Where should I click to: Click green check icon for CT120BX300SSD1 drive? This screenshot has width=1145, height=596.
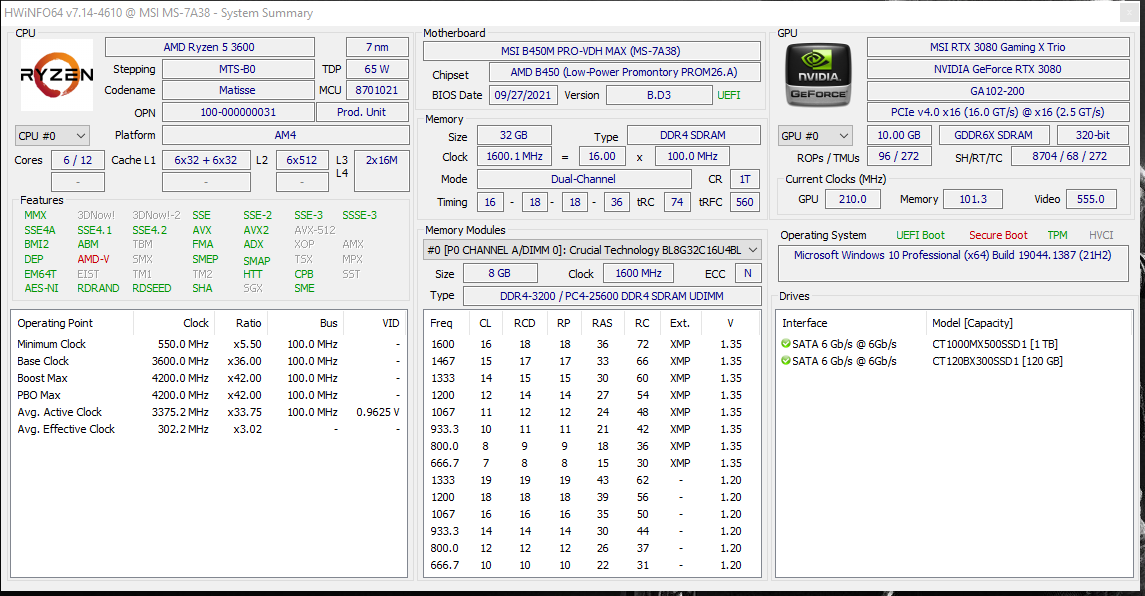coord(786,360)
